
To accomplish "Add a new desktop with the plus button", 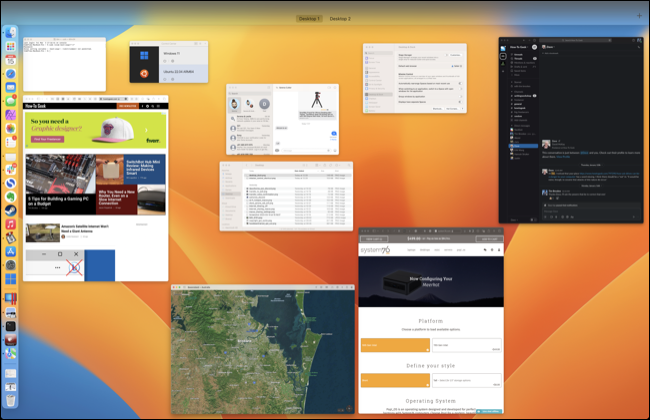I will tap(639, 16).
